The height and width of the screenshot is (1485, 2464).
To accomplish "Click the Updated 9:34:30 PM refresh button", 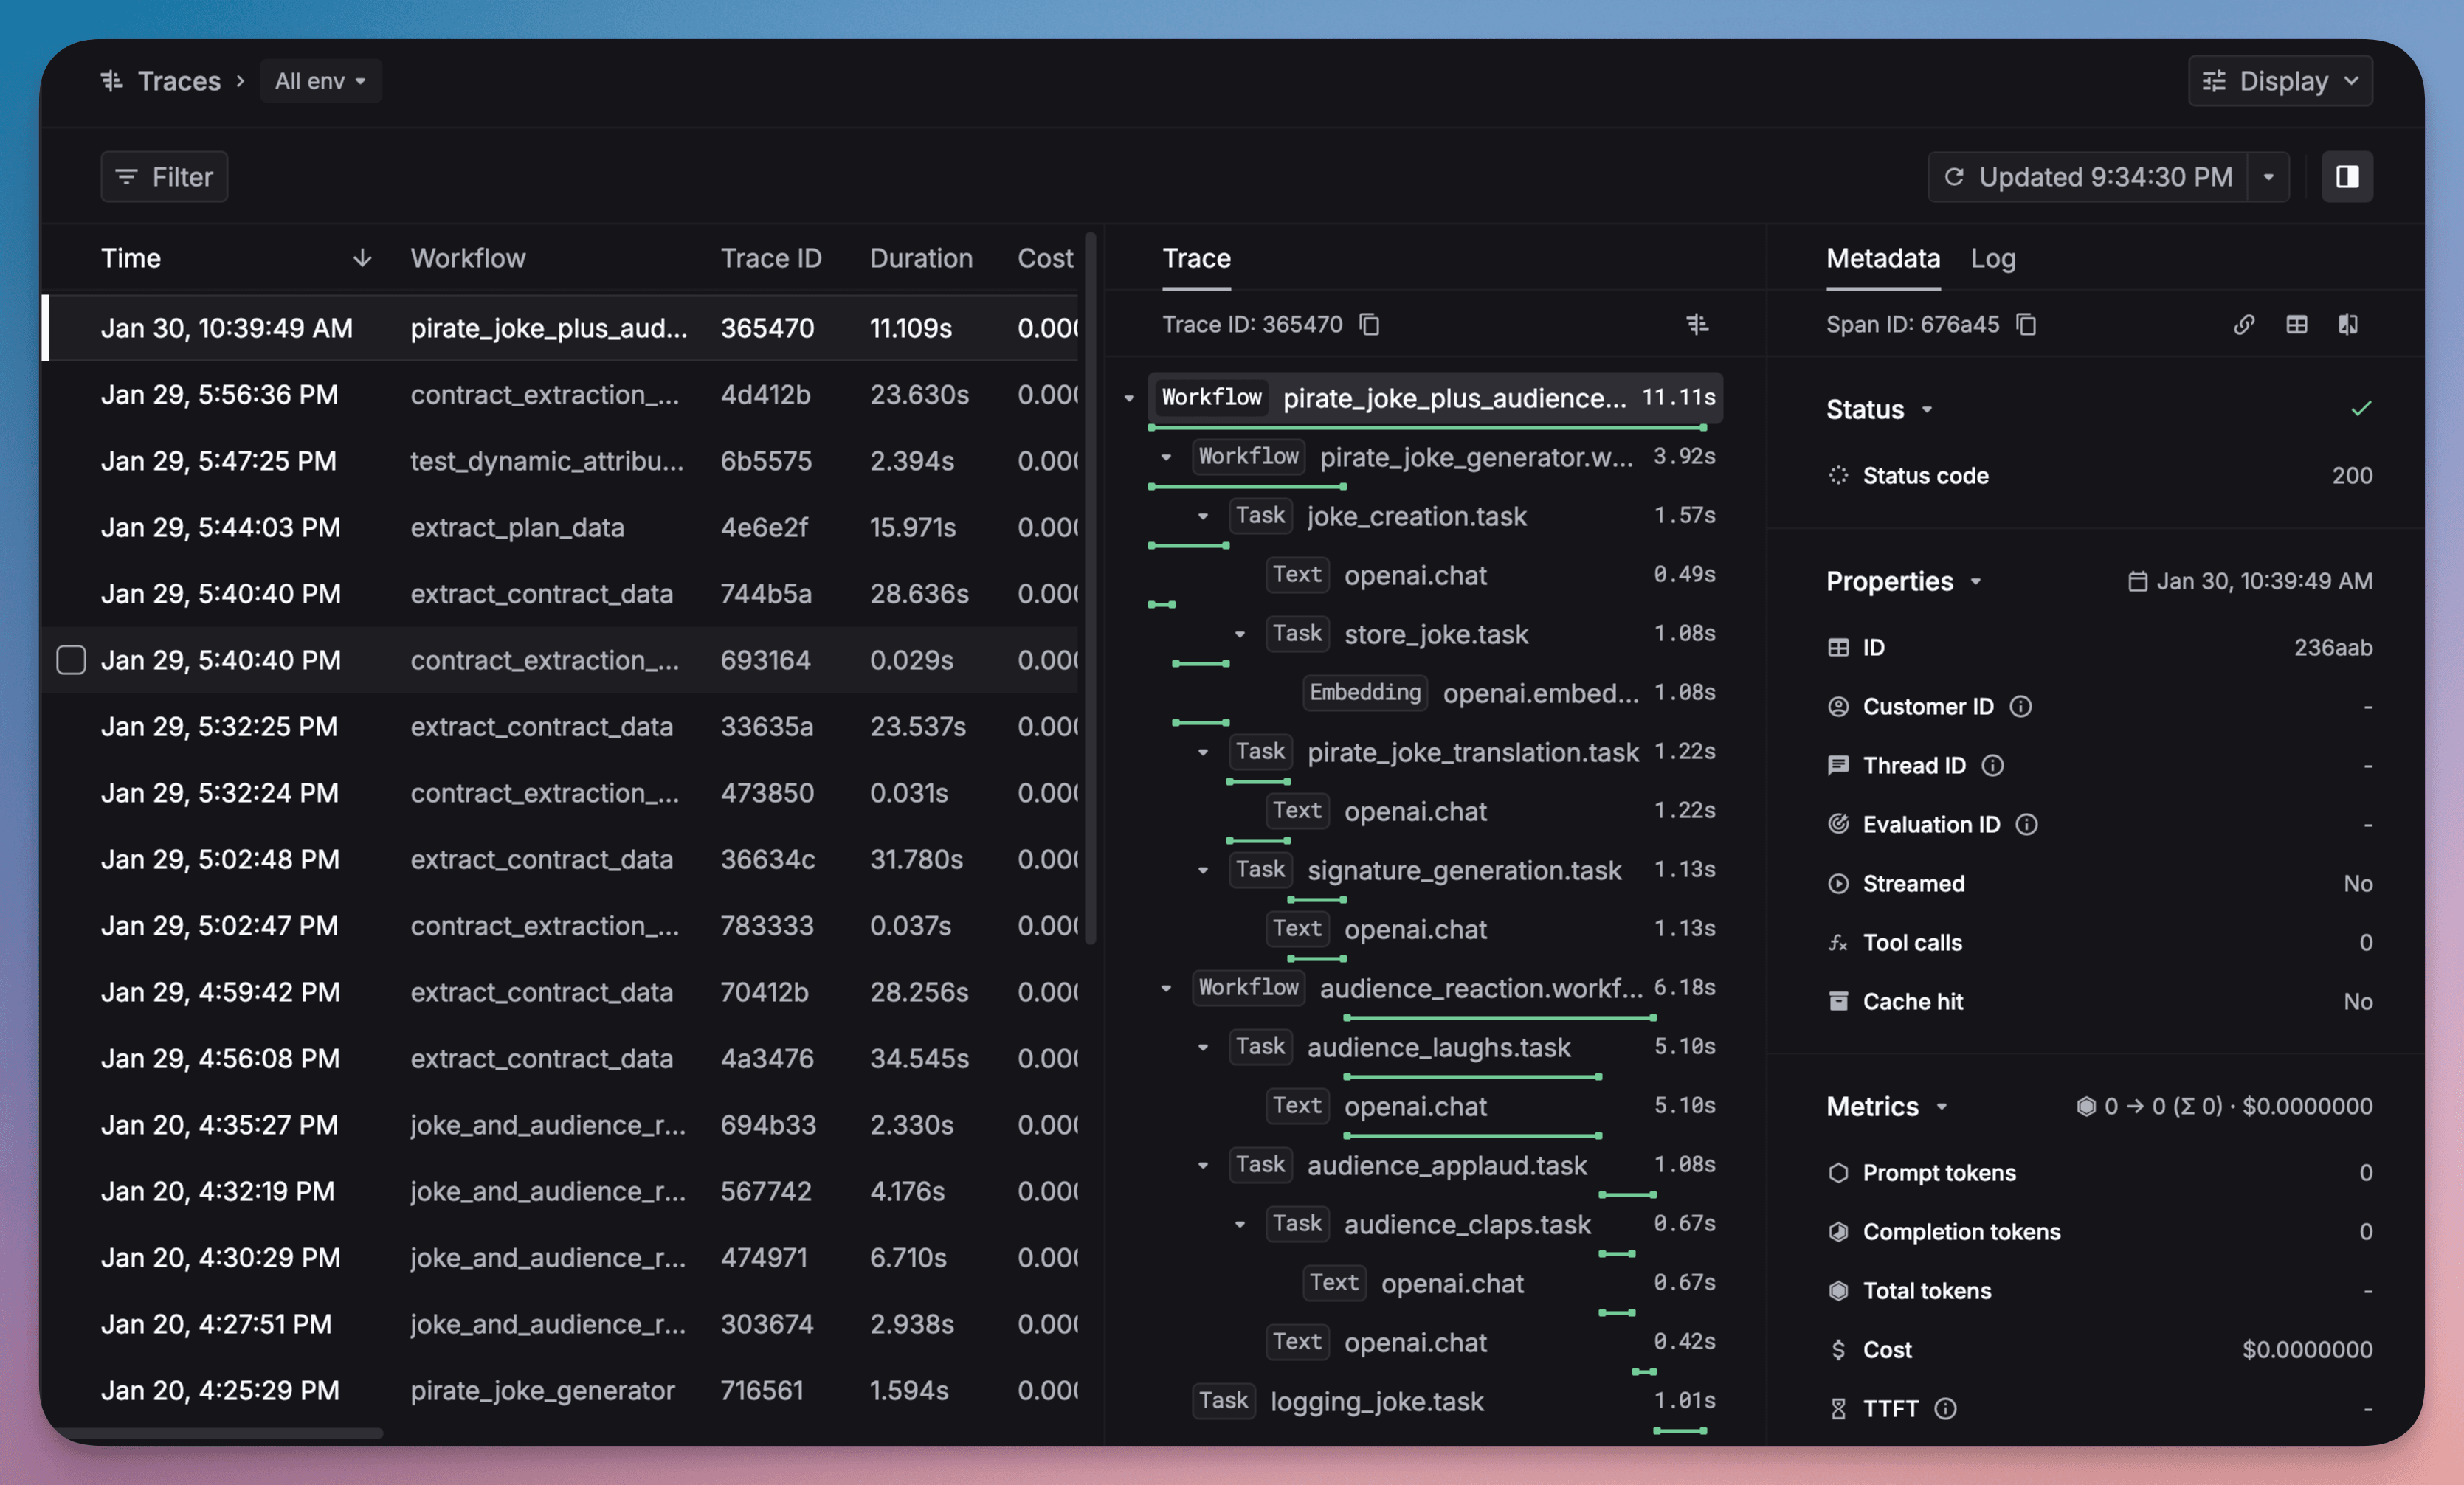I will (x=2087, y=177).
